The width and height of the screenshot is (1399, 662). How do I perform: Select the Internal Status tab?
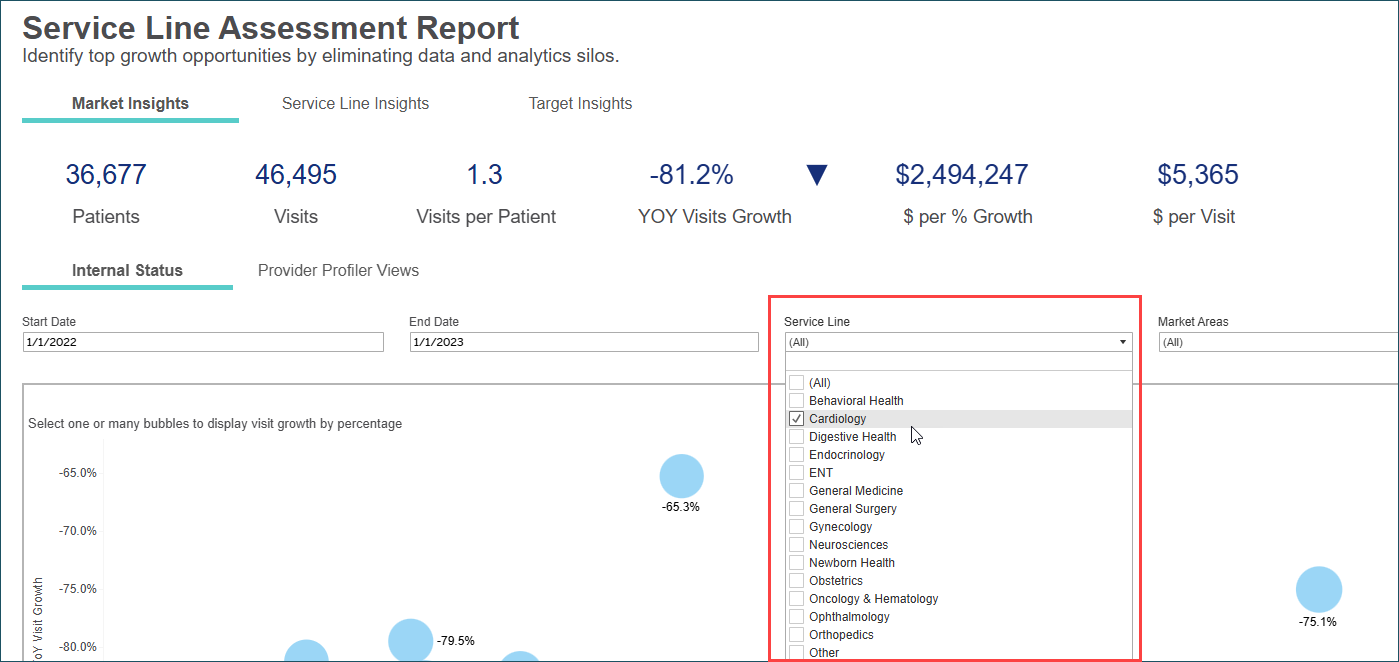pos(127,271)
